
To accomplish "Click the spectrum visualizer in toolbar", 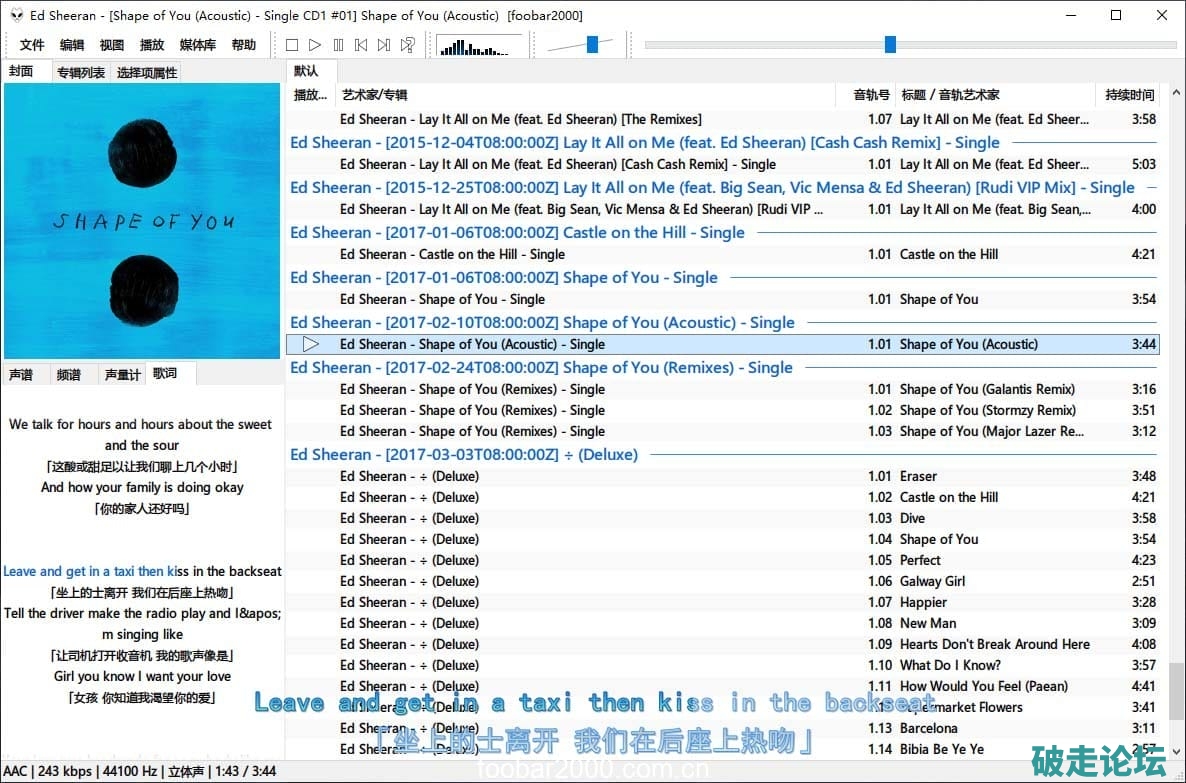I will (x=479, y=46).
